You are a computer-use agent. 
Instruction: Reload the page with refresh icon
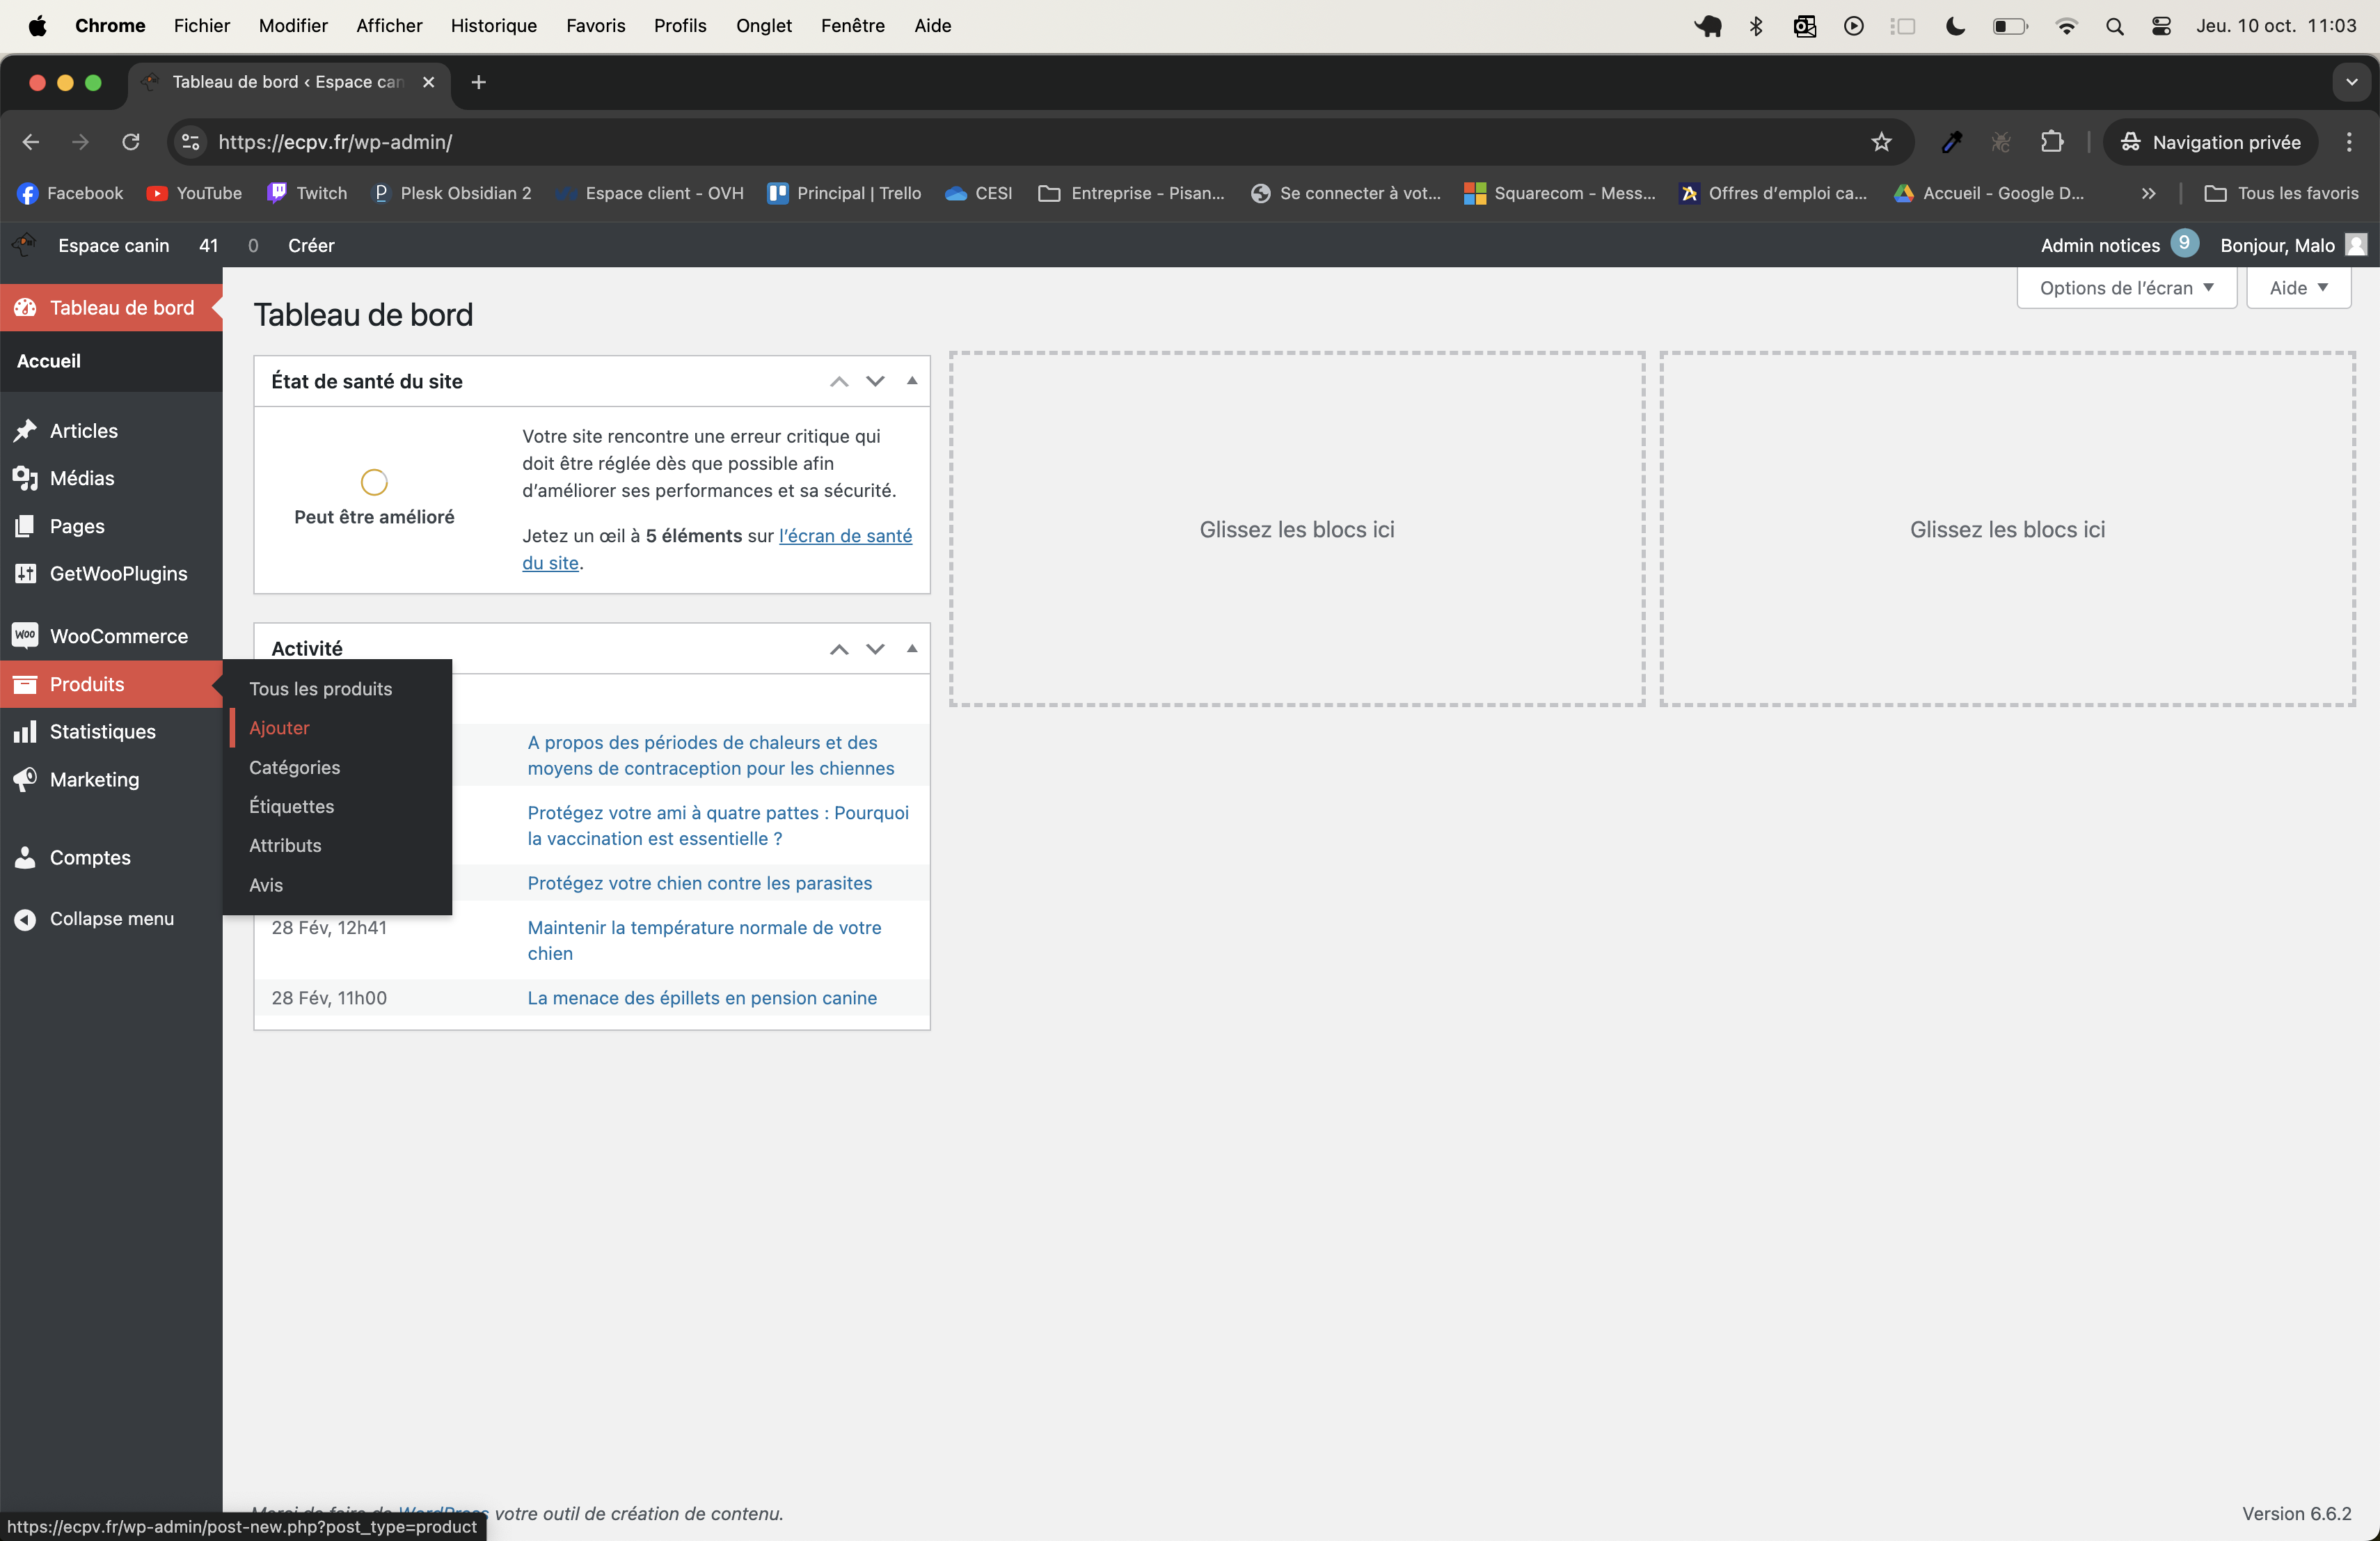(130, 142)
